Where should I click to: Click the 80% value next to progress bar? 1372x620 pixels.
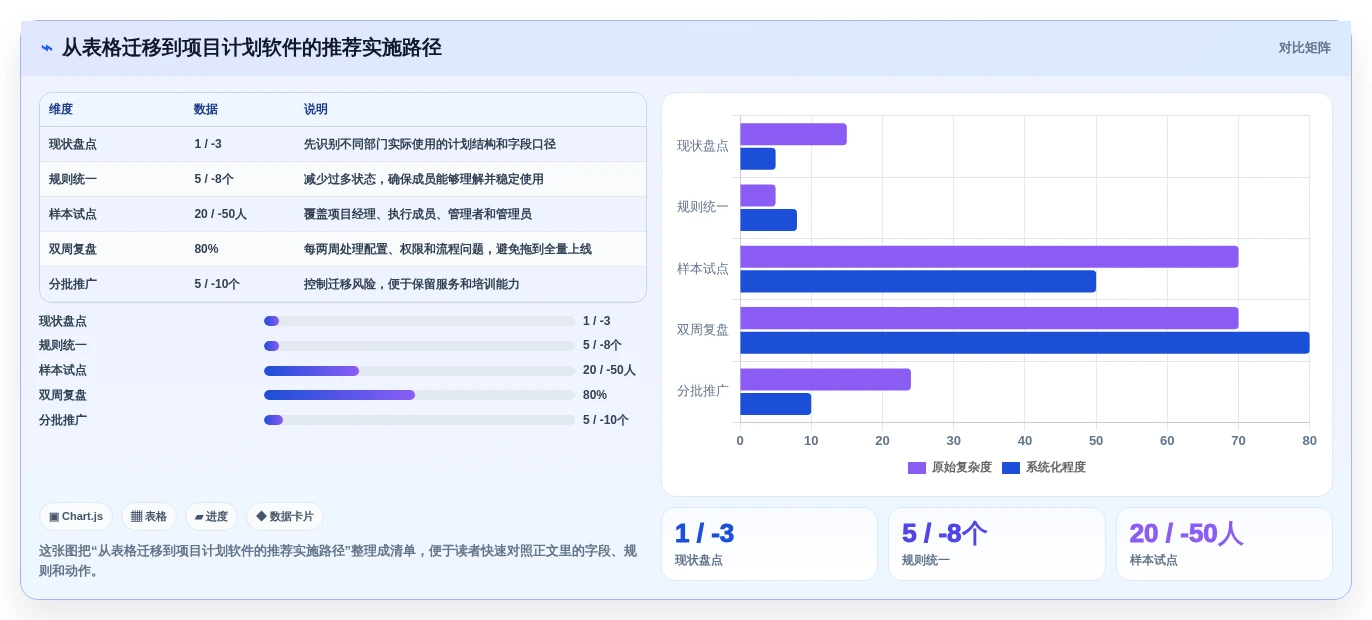[595, 395]
